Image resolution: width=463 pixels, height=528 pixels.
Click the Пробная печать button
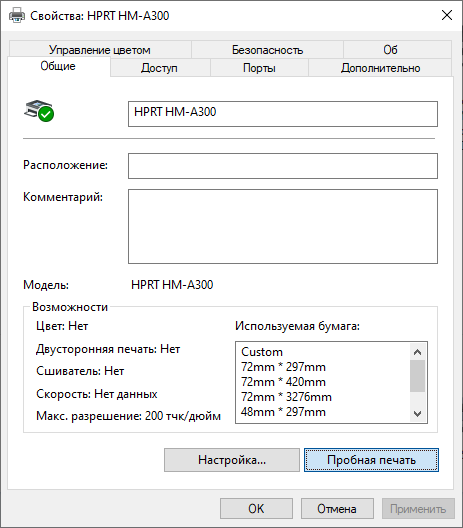371,460
